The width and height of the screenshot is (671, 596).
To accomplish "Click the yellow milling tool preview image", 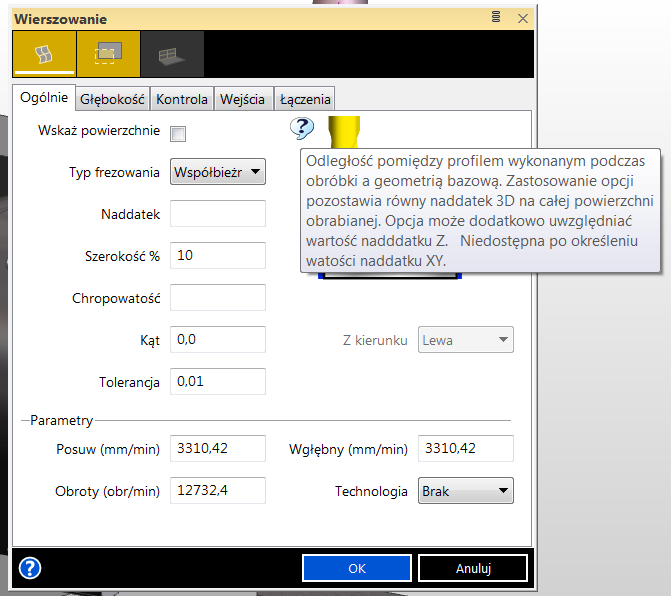I will coord(344,132).
